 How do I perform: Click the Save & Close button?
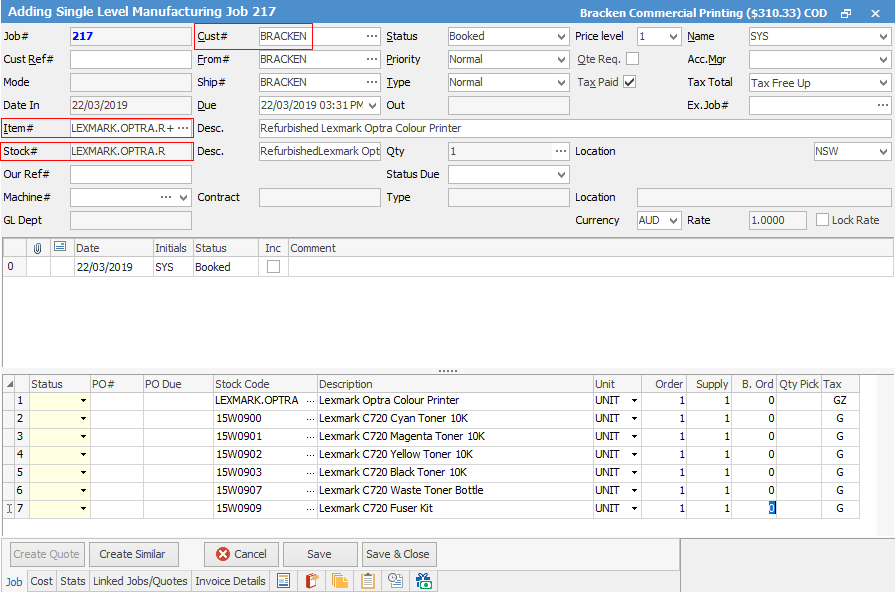(397, 554)
